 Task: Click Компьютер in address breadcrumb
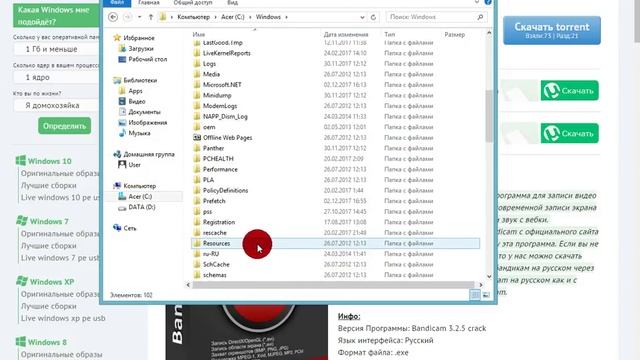tap(193, 17)
